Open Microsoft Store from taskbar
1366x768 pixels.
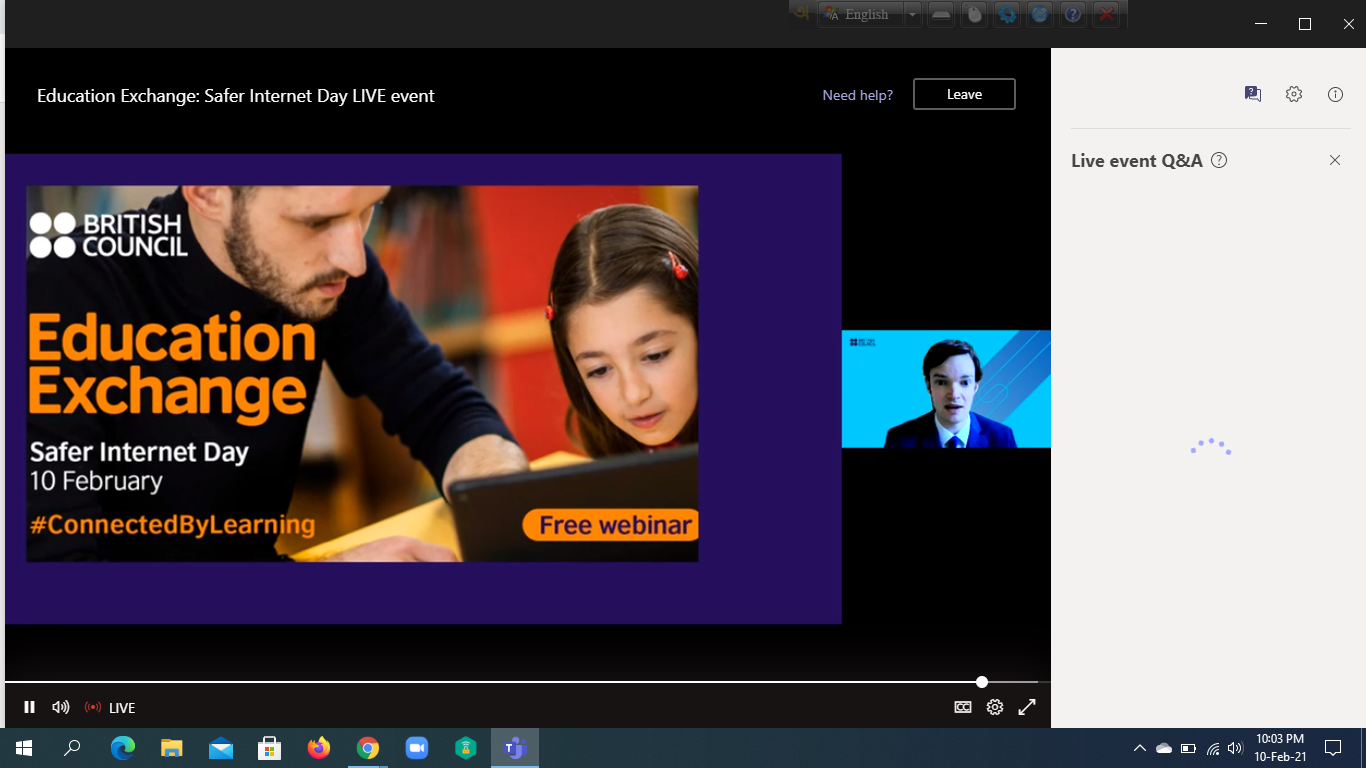pos(270,748)
